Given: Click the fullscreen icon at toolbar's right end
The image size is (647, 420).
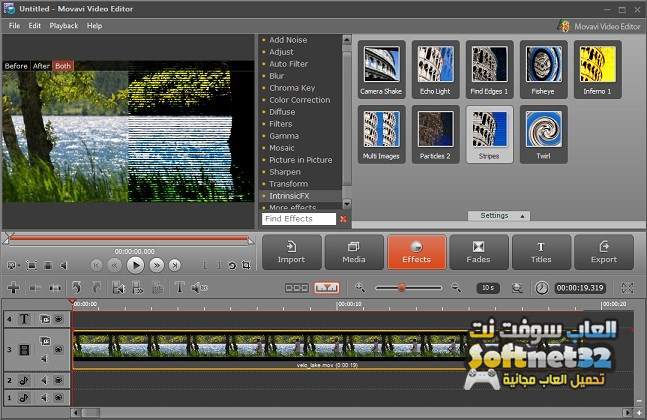Looking at the screenshot, I should 628,288.
